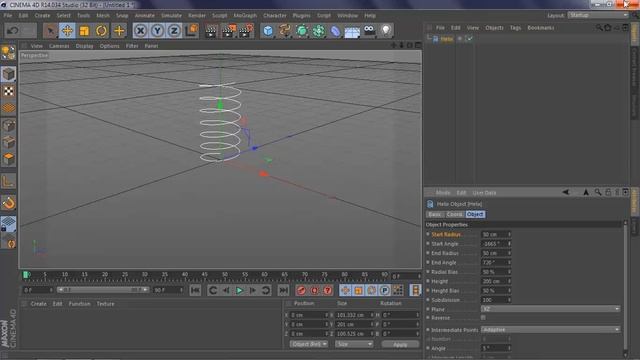The width and height of the screenshot is (640, 360).
Task: Toggle parameter keyframe recording P button
Action: pyautogui.click(x=384, y=290)
